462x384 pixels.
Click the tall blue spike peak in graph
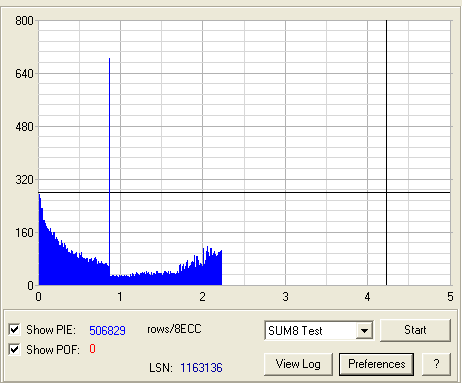pos(109,60)
